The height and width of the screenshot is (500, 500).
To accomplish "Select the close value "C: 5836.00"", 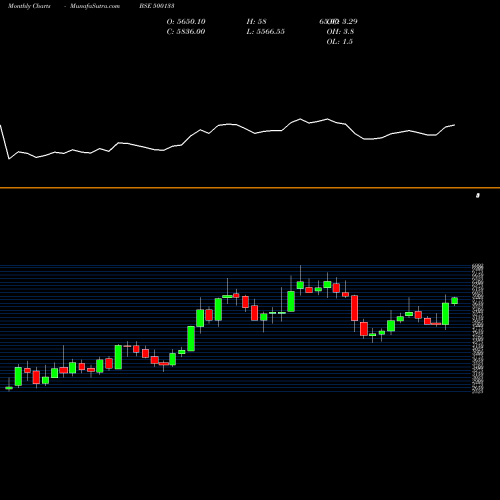I will tap(186, 32).
